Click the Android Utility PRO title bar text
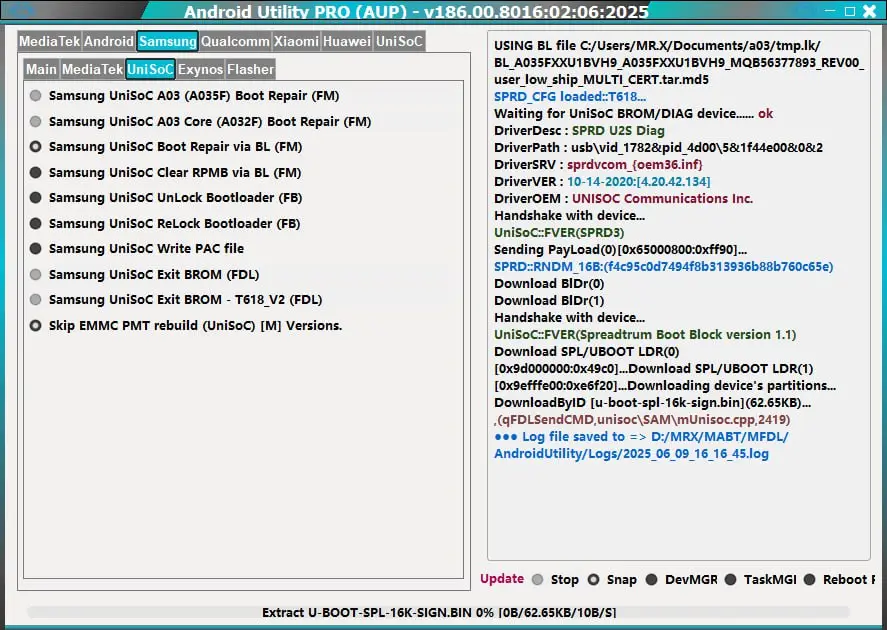Image resolution: width=887 pixels, height=630 pixels. point(416,11)
